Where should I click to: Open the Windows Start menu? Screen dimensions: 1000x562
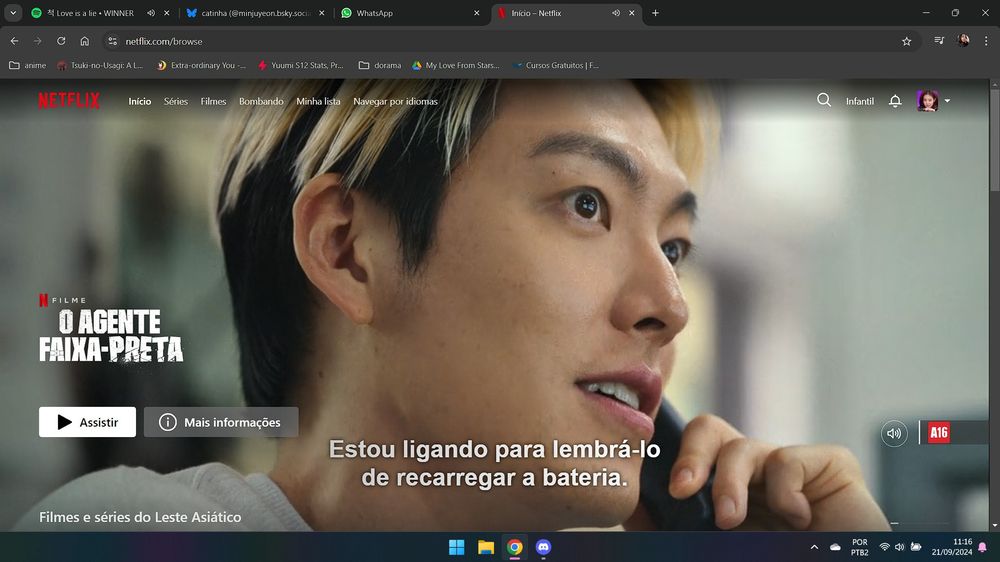(x=457, y=547)
